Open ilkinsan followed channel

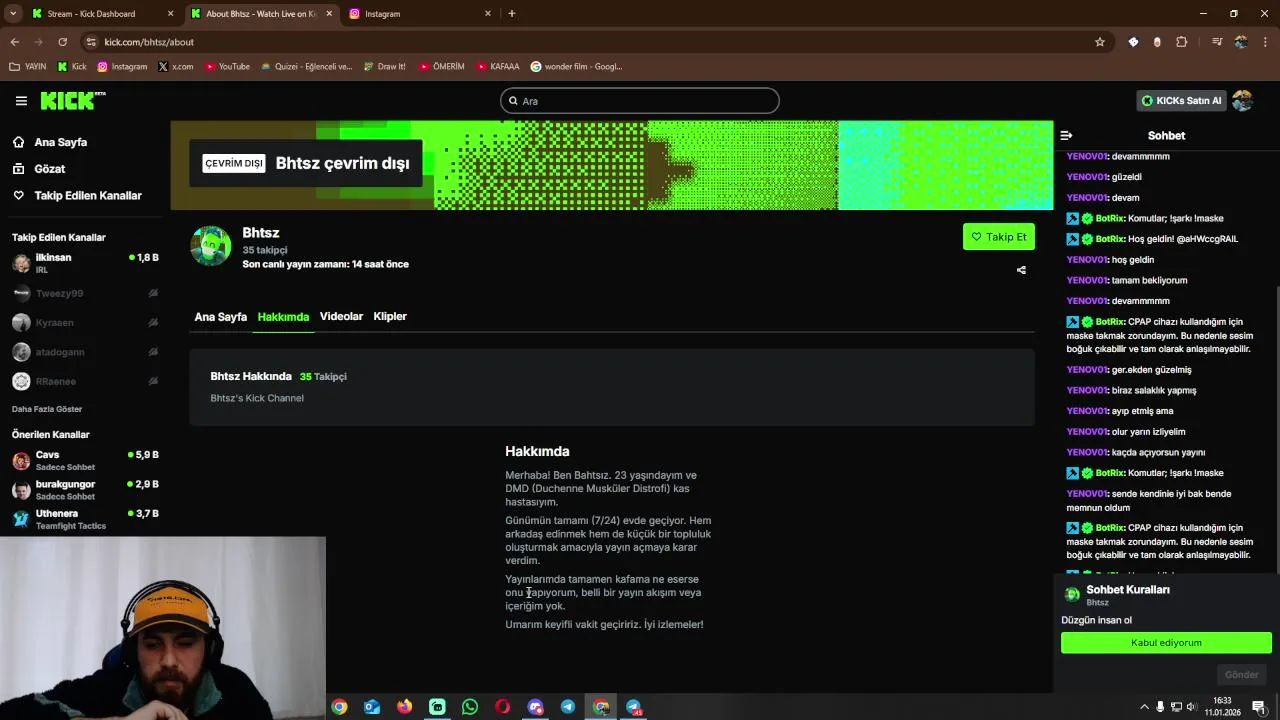click(85, 263)
